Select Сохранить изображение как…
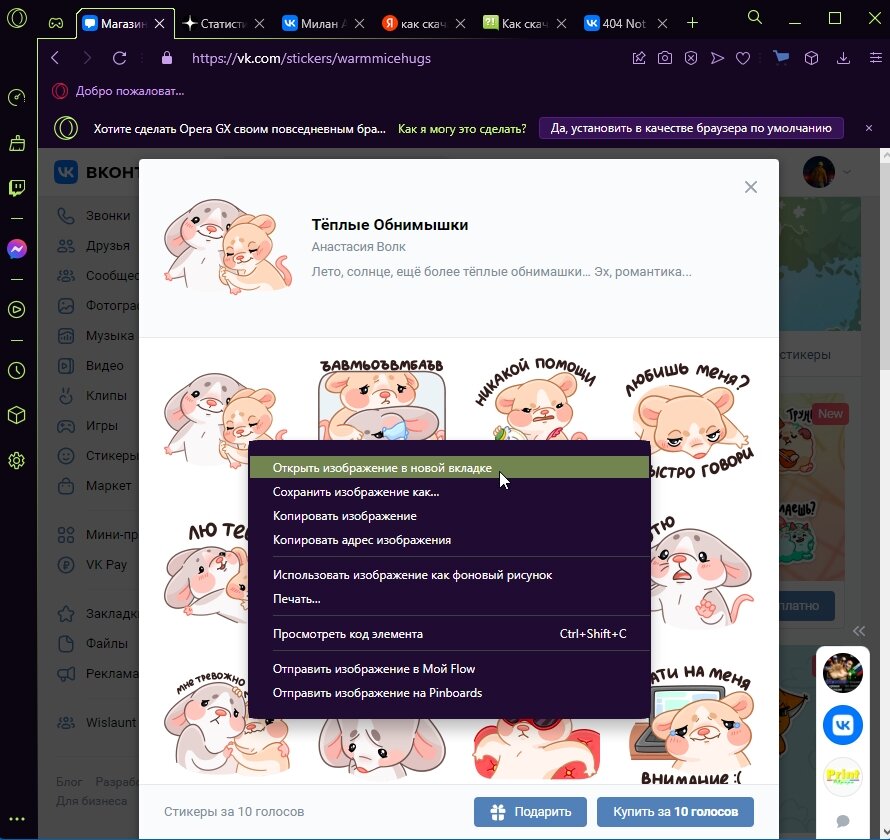The width and height of the screenshot is (890, 840). tap(449, 492)
